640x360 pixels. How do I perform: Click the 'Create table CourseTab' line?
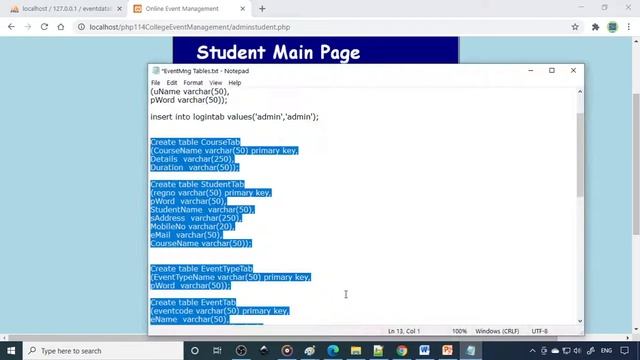point(195,142)
